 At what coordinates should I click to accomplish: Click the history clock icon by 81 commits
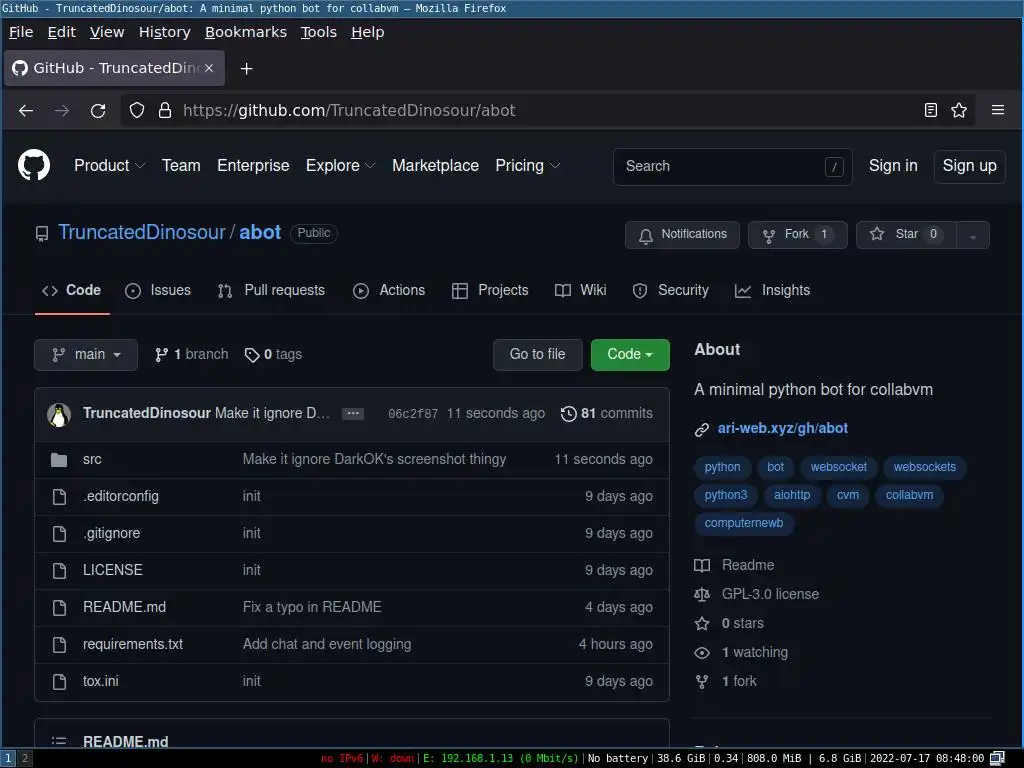(569, 413)
